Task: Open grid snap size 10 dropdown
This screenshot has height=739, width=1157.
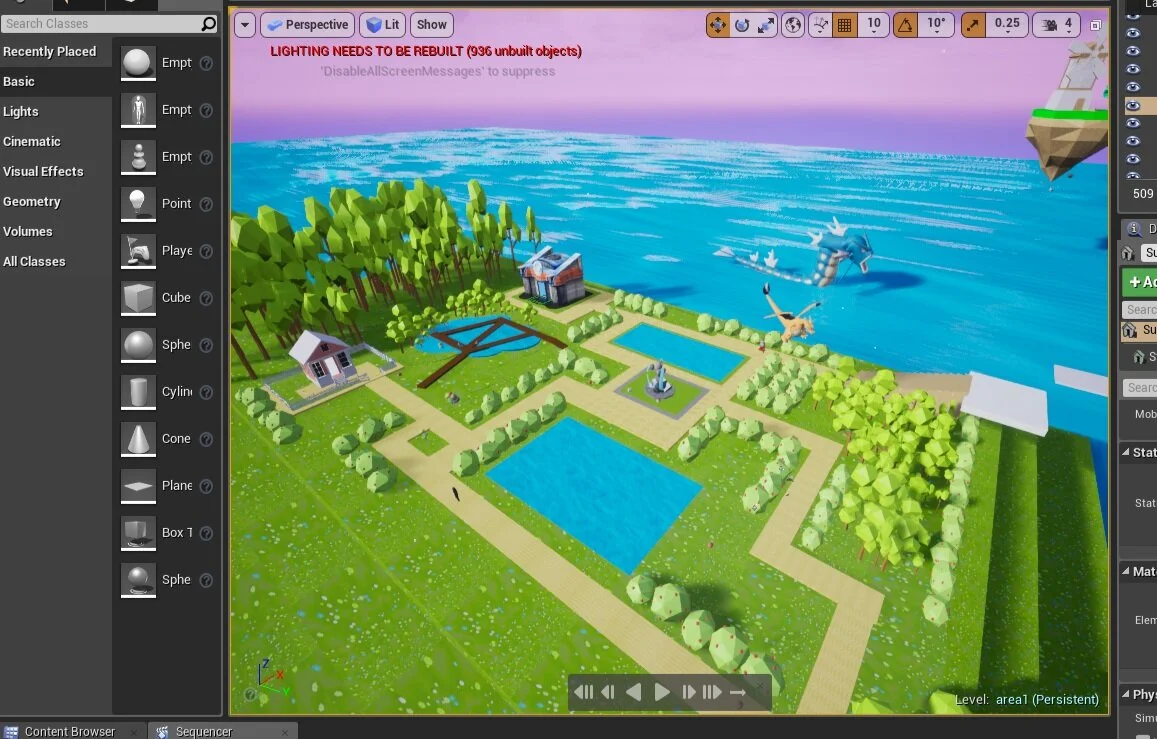Action: coord(874,25)
